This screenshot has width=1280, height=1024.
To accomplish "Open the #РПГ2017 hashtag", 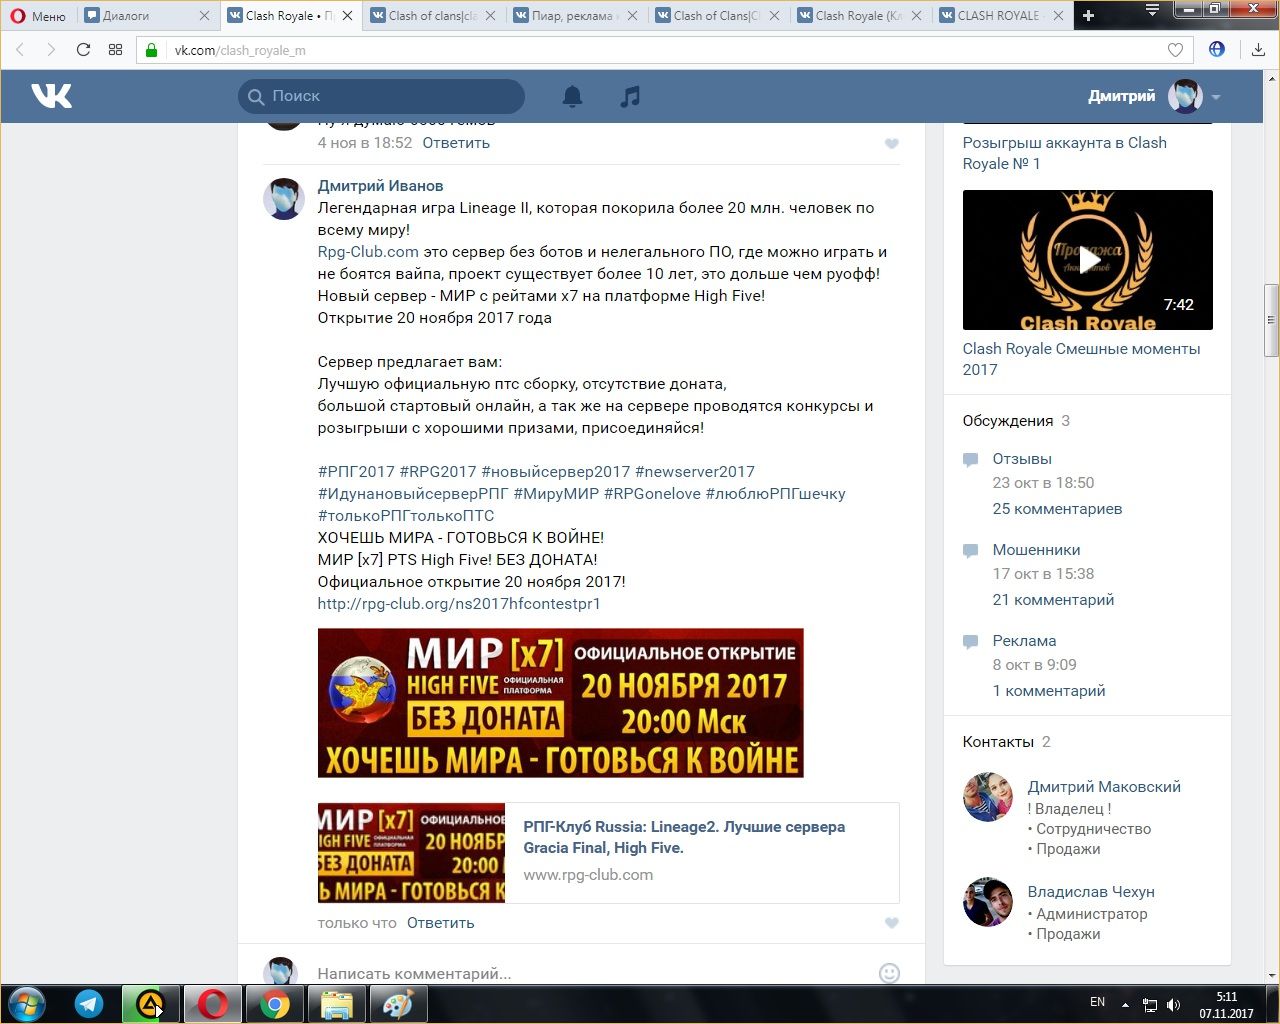I will [x=356, y=472].
